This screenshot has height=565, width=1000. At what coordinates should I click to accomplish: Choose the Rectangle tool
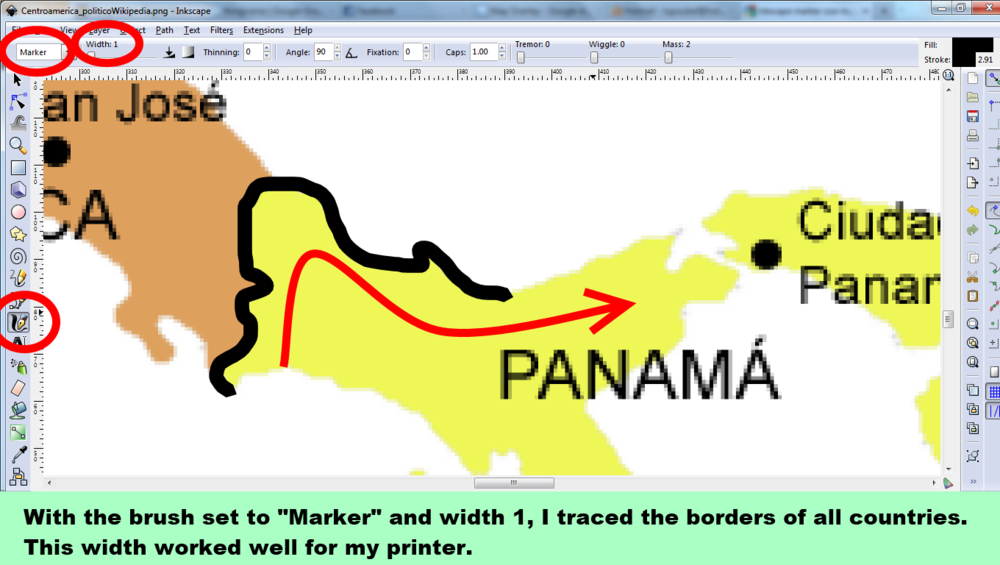tap(18, 167)
